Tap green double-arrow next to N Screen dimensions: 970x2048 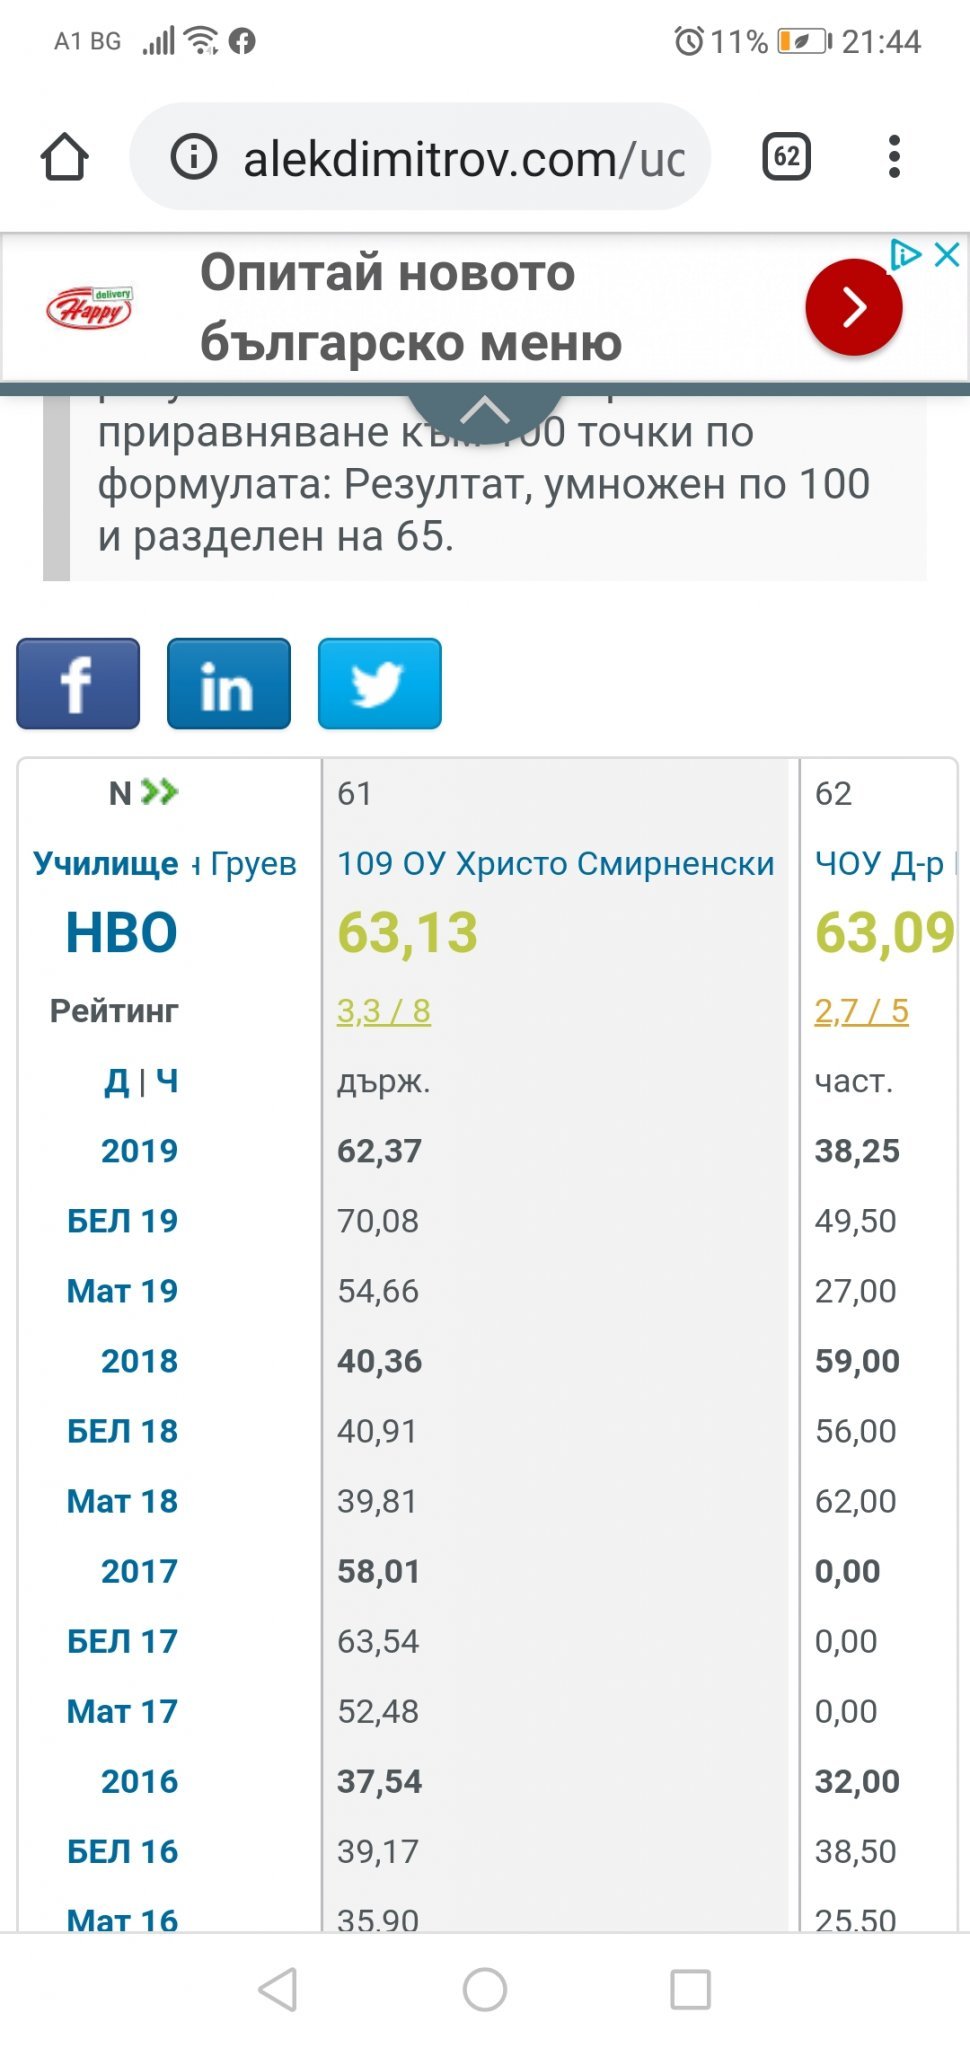click(x=159, y=793)
